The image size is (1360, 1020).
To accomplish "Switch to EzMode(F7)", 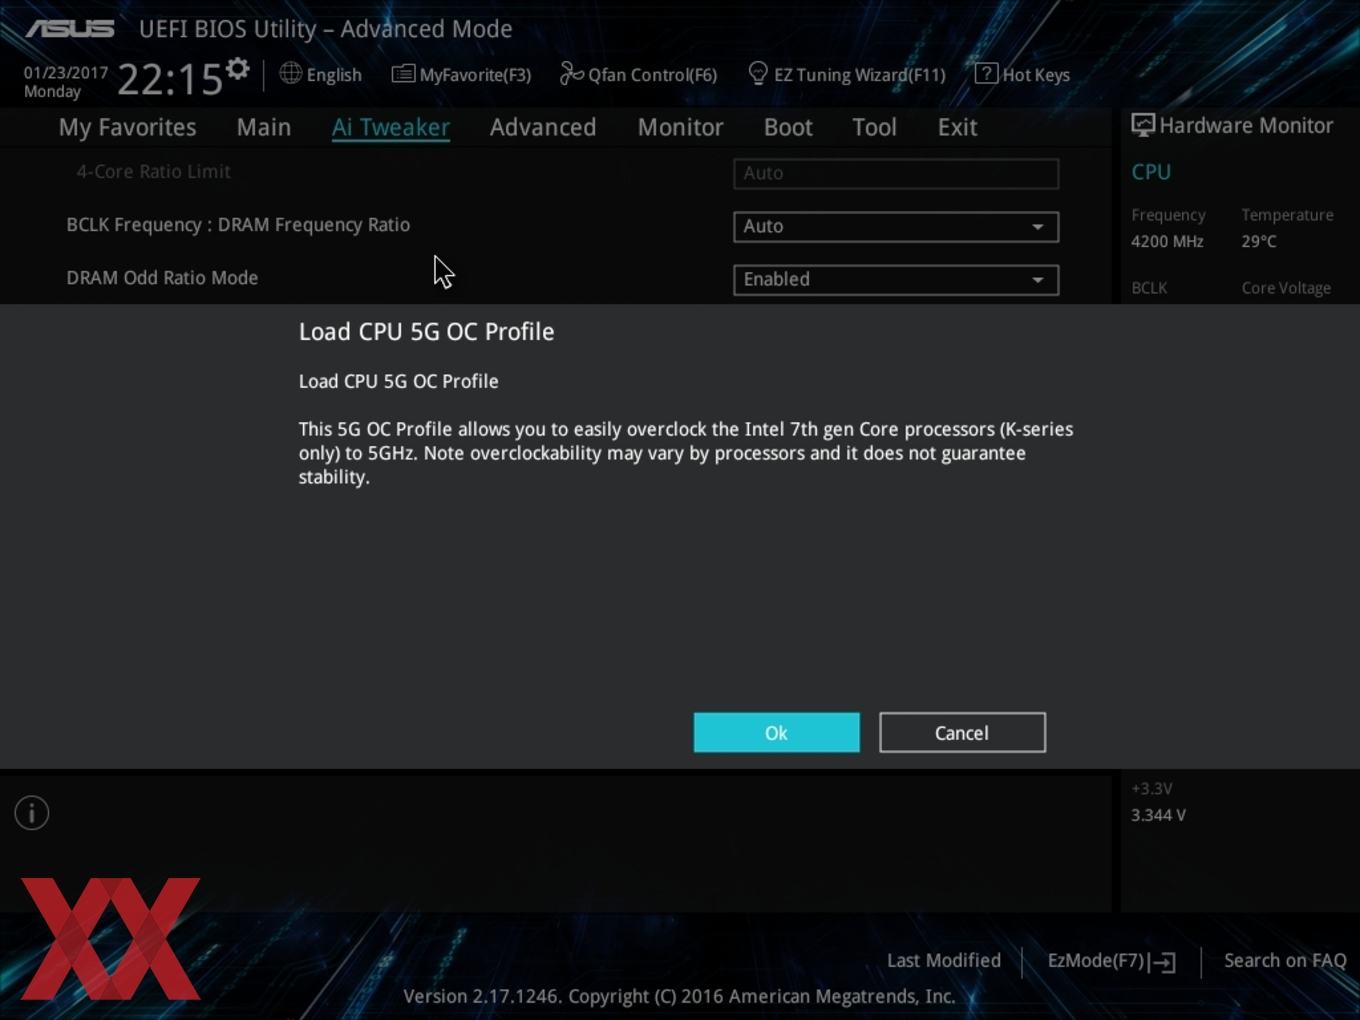I will [1111, 961].
